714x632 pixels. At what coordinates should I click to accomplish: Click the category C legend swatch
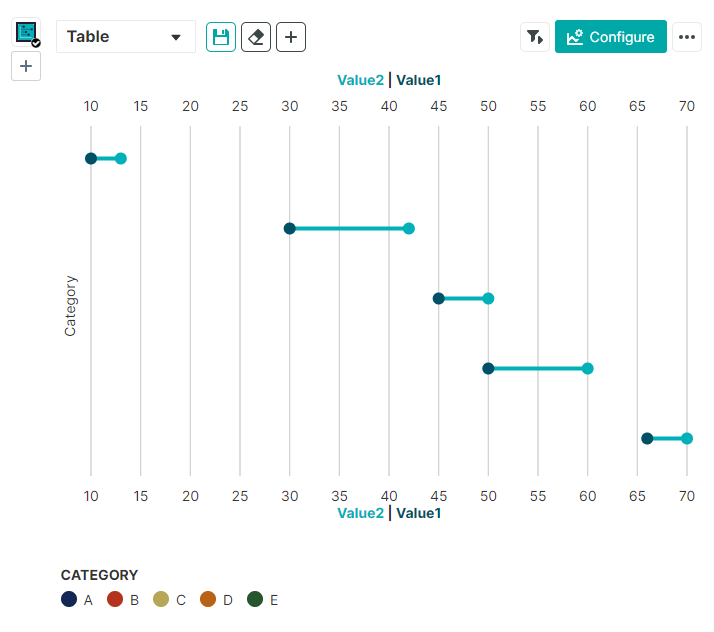[161, 599]
